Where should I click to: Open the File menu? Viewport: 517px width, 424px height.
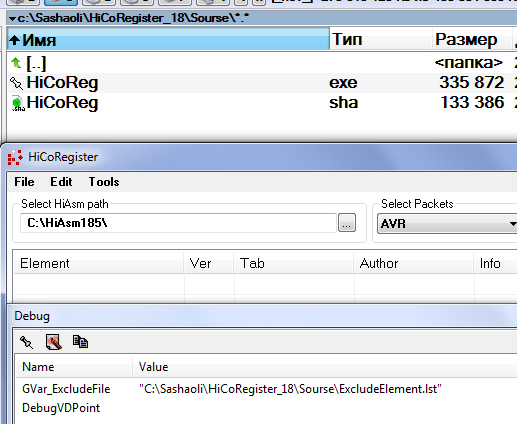24,182
